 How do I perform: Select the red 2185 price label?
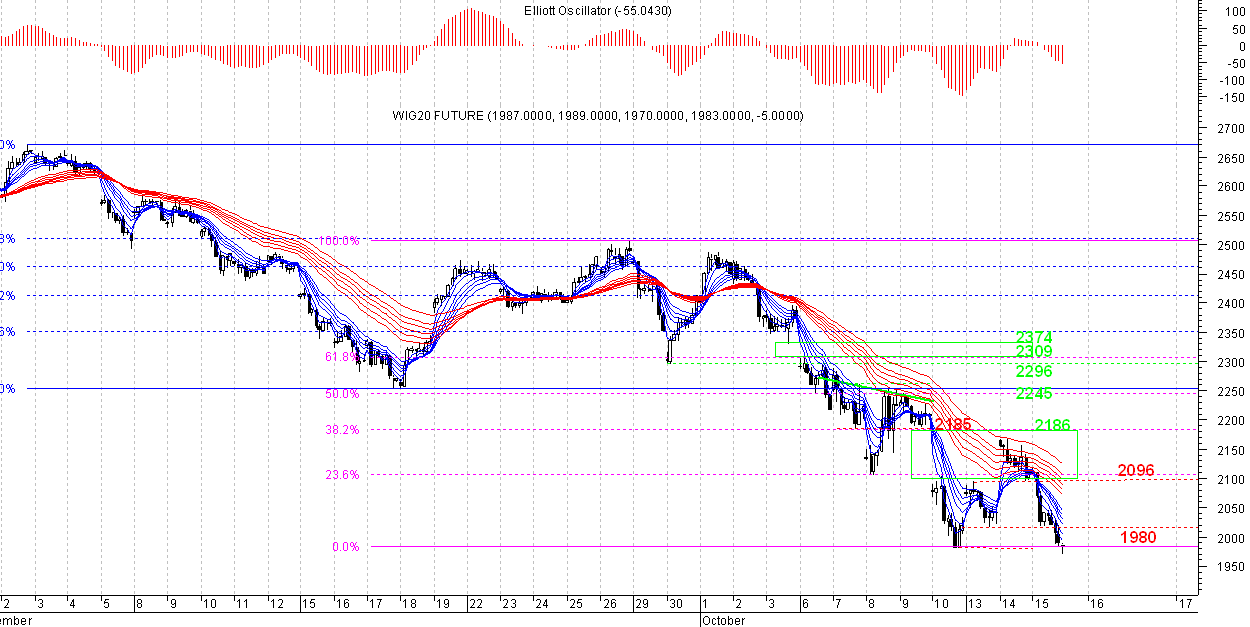click(952, 425)
